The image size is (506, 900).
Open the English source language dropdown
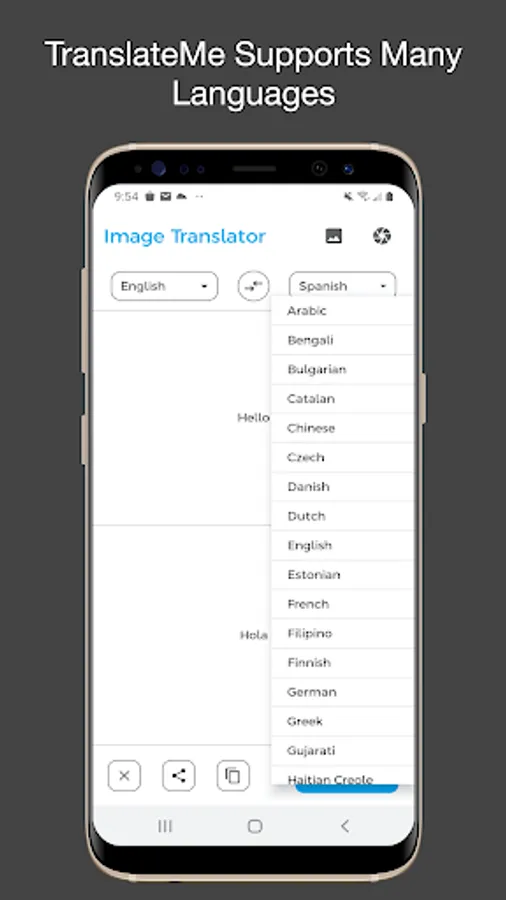164,286
